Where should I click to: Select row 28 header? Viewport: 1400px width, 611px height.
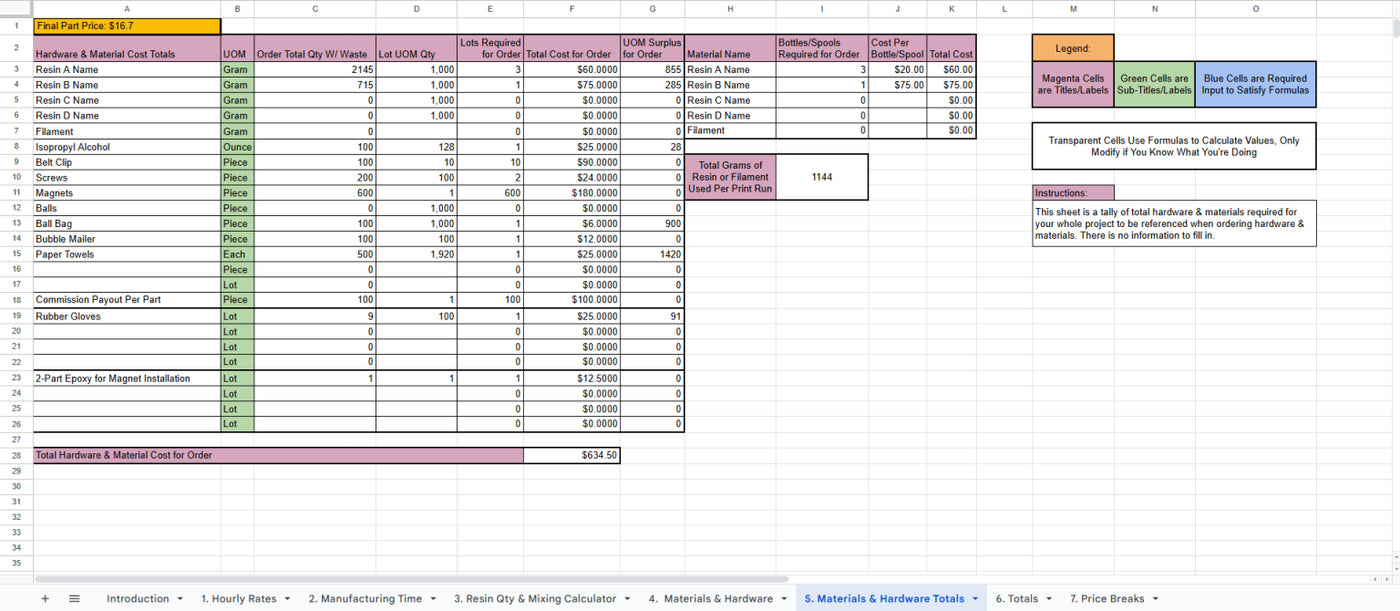pos(16,455)
